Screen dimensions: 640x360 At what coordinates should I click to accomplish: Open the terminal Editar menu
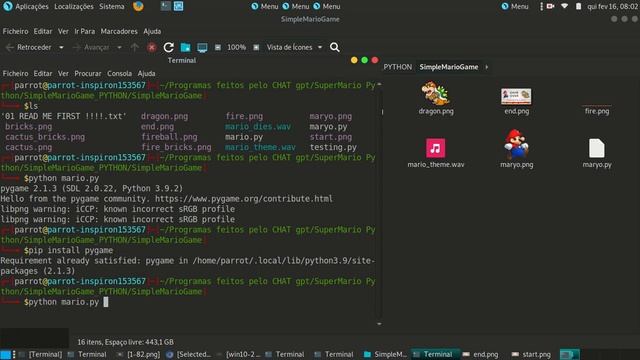click(x=43, y=73)
